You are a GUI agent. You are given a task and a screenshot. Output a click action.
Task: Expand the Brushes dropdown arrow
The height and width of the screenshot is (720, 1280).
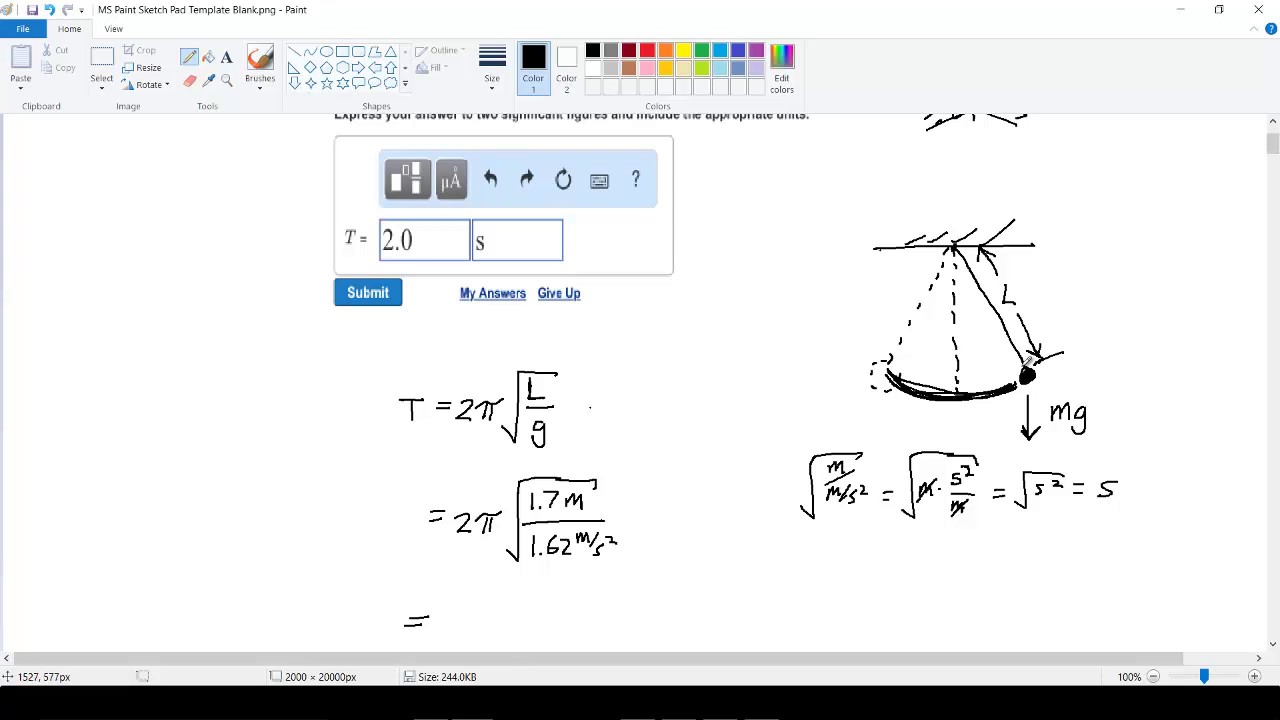point(260,88)
